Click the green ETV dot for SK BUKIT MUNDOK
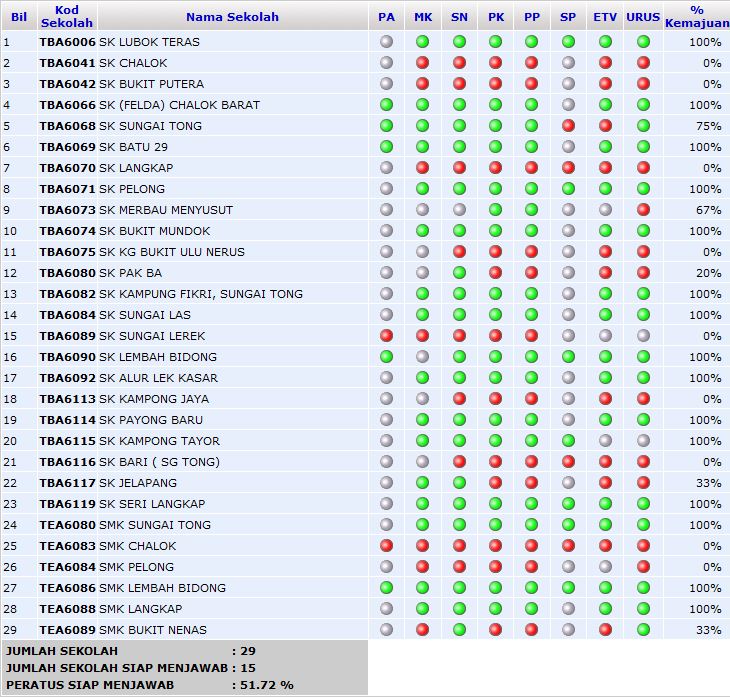This screenshot has height=697, width=730. [x=605, y=231]
